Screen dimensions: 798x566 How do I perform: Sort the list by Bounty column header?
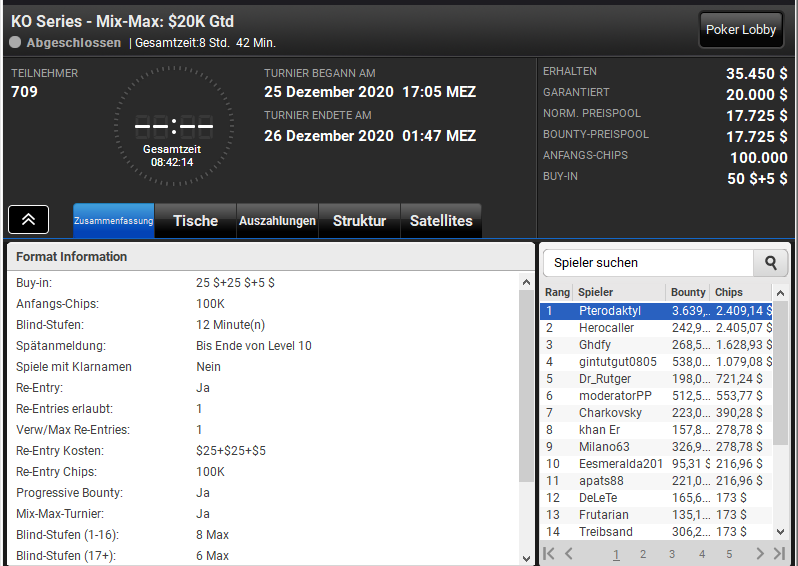click(x=688, y=292)
